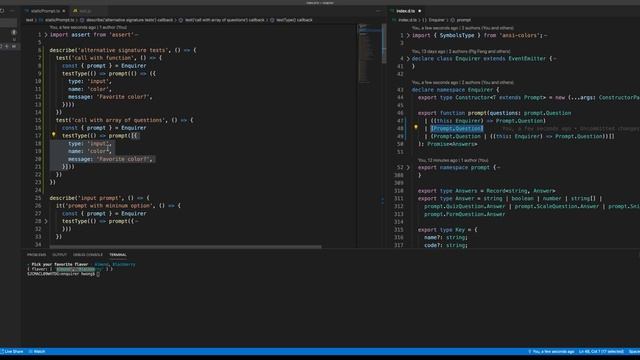Click 'export function prompt(questions' line 46
Viewport: 640px width, 360px height.
[495, 113]
